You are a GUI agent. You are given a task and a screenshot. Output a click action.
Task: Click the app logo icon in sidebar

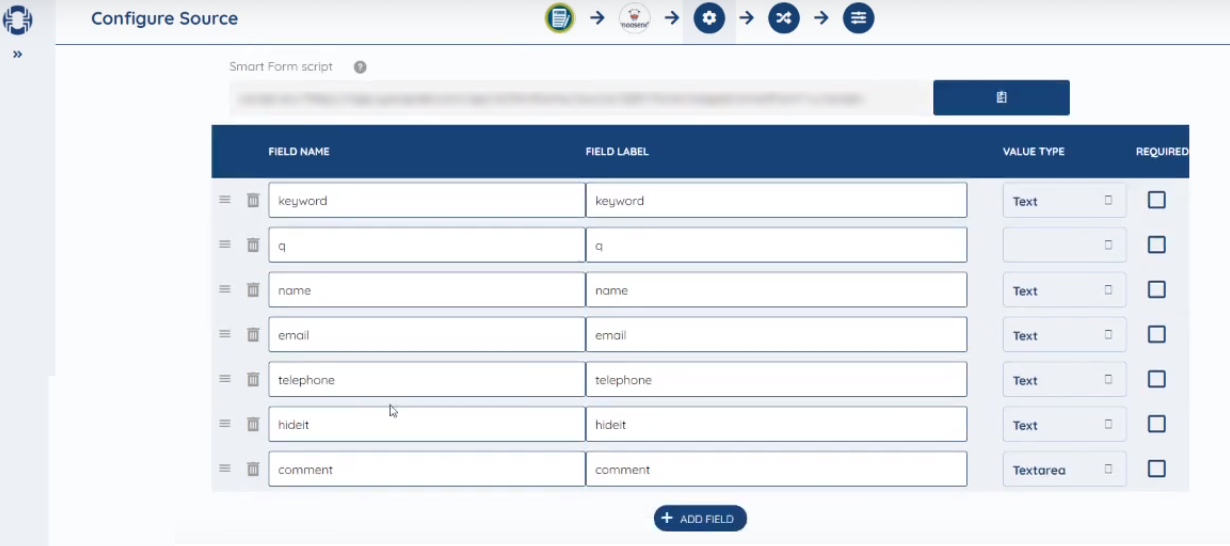(18, 19)
